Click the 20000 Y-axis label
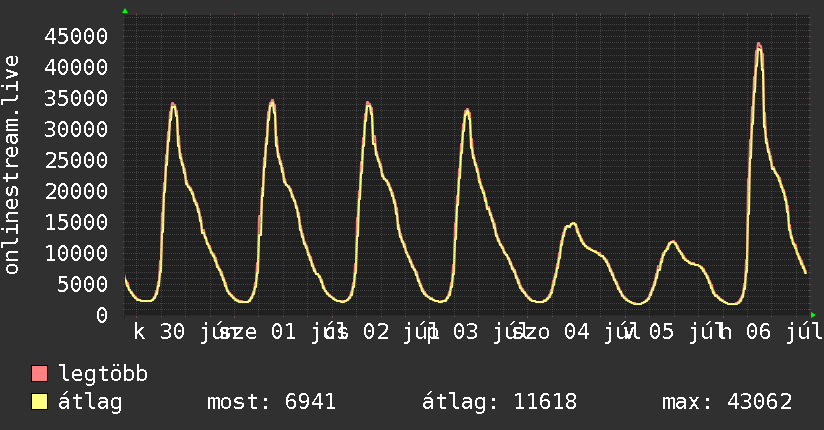This screenshot has width=824, height=430. pos(76,191)
